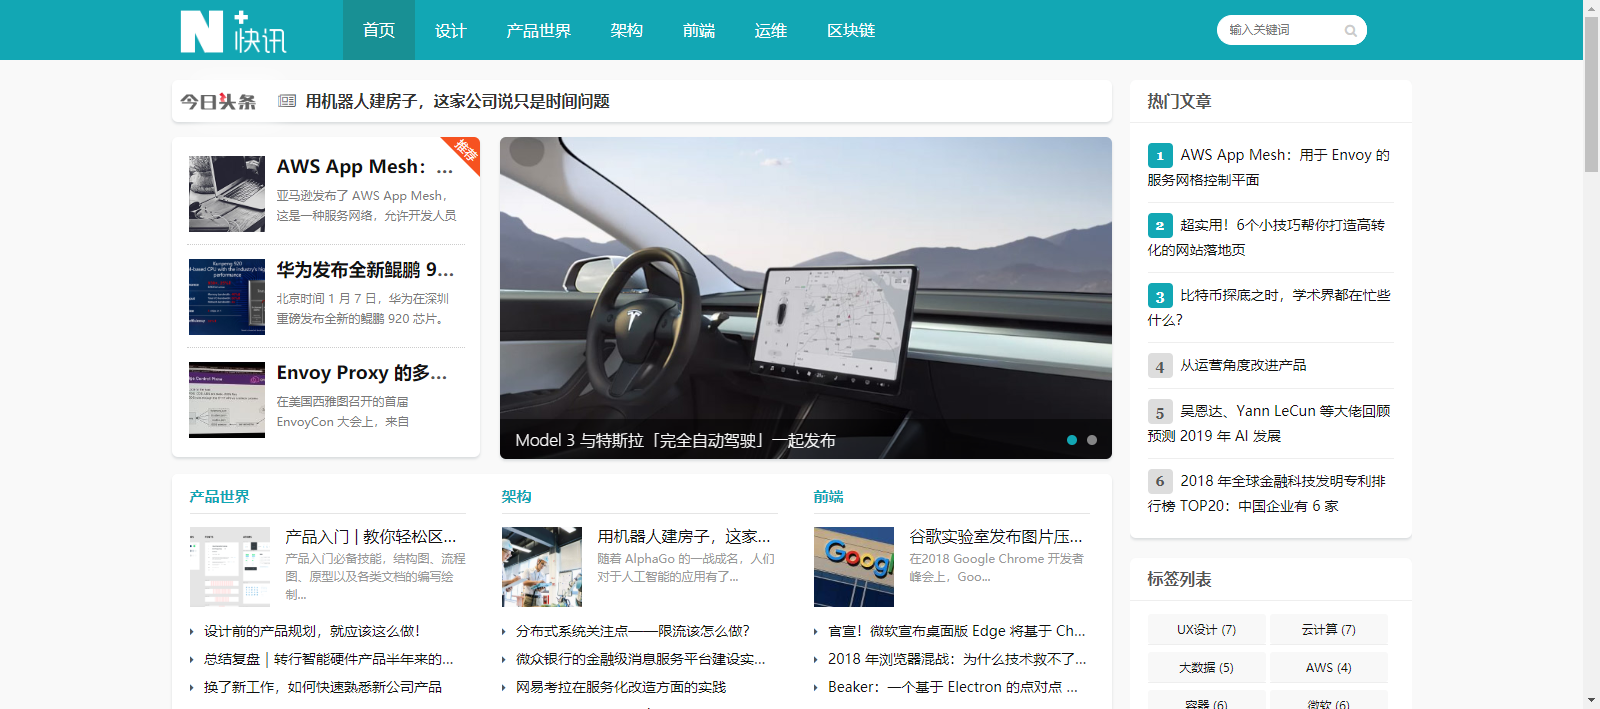Open hot article 2018 年全球金融科技专利排行榜
The width and height of the screenshot is (1600, 709).
pyautogui.click(x=1267, y=494)
